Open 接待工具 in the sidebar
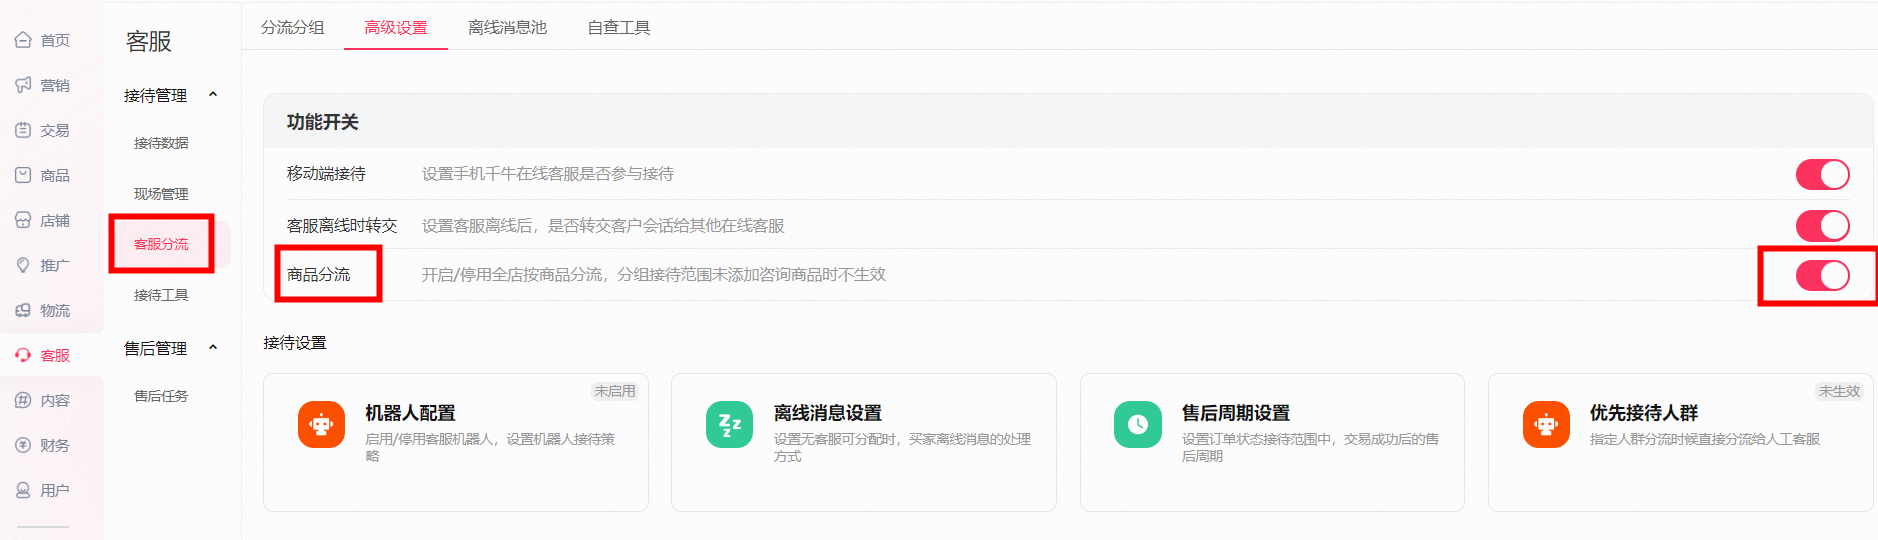Viewport: 1878px width, 540px height. point(161,295)
